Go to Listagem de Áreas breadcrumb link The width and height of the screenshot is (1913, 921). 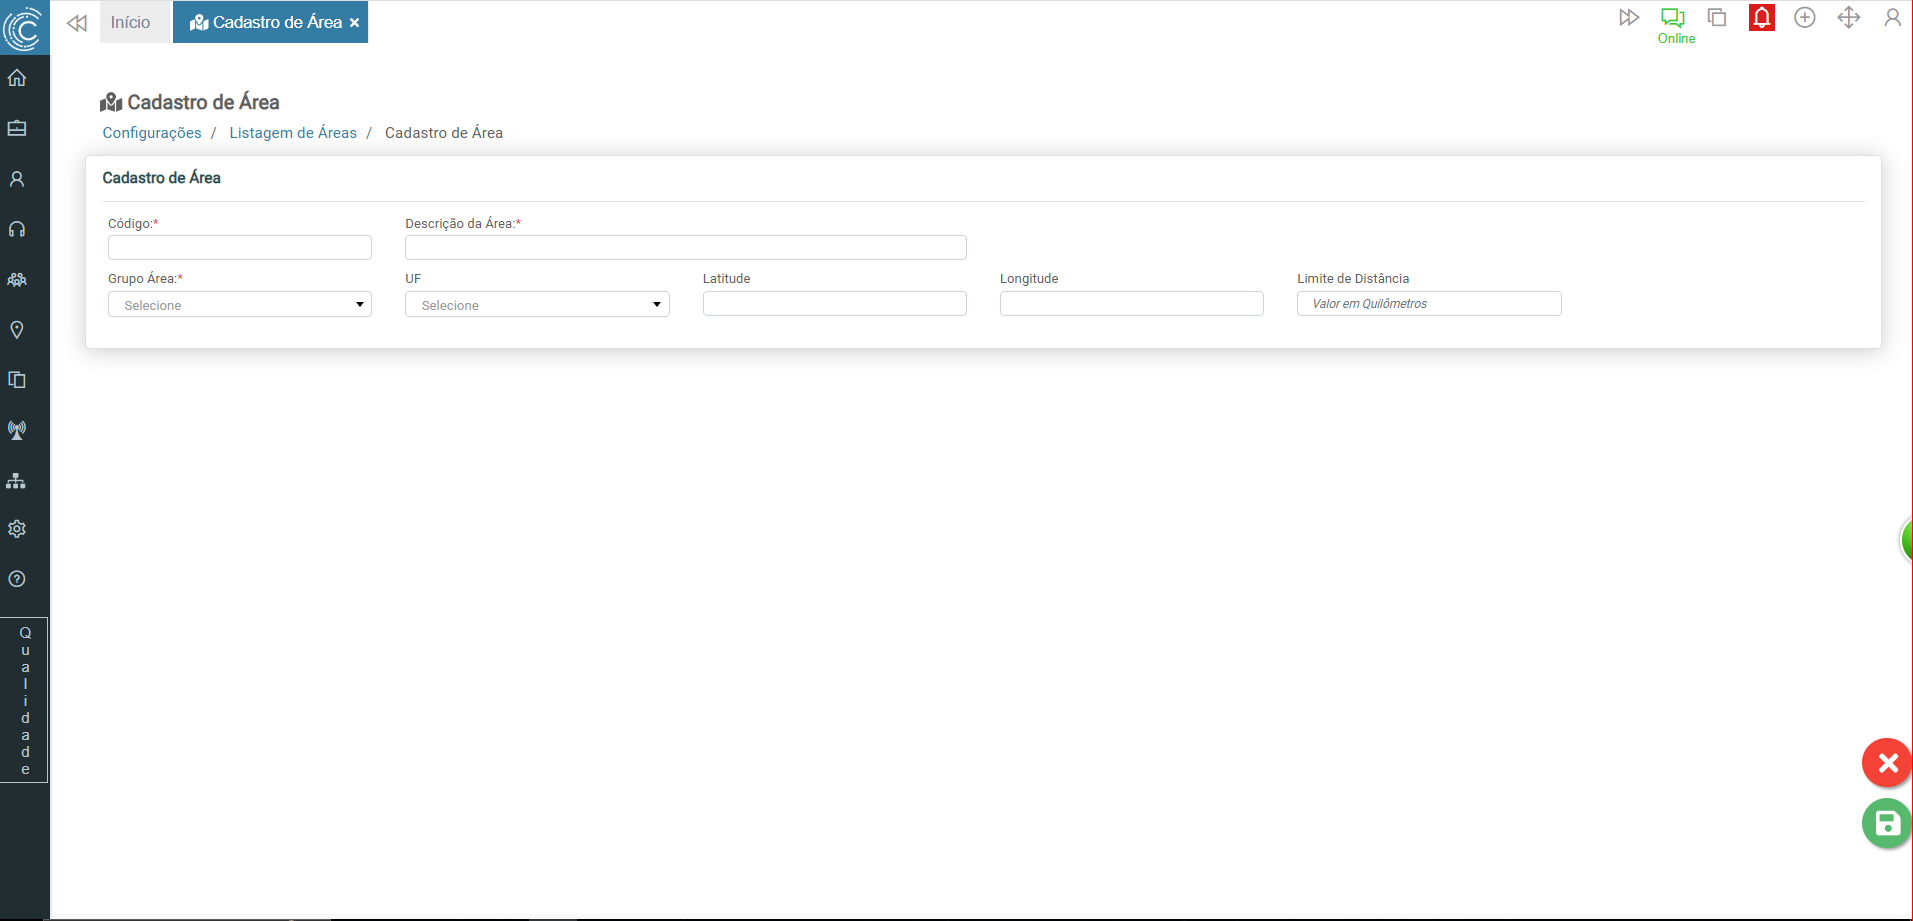(293, 133)
